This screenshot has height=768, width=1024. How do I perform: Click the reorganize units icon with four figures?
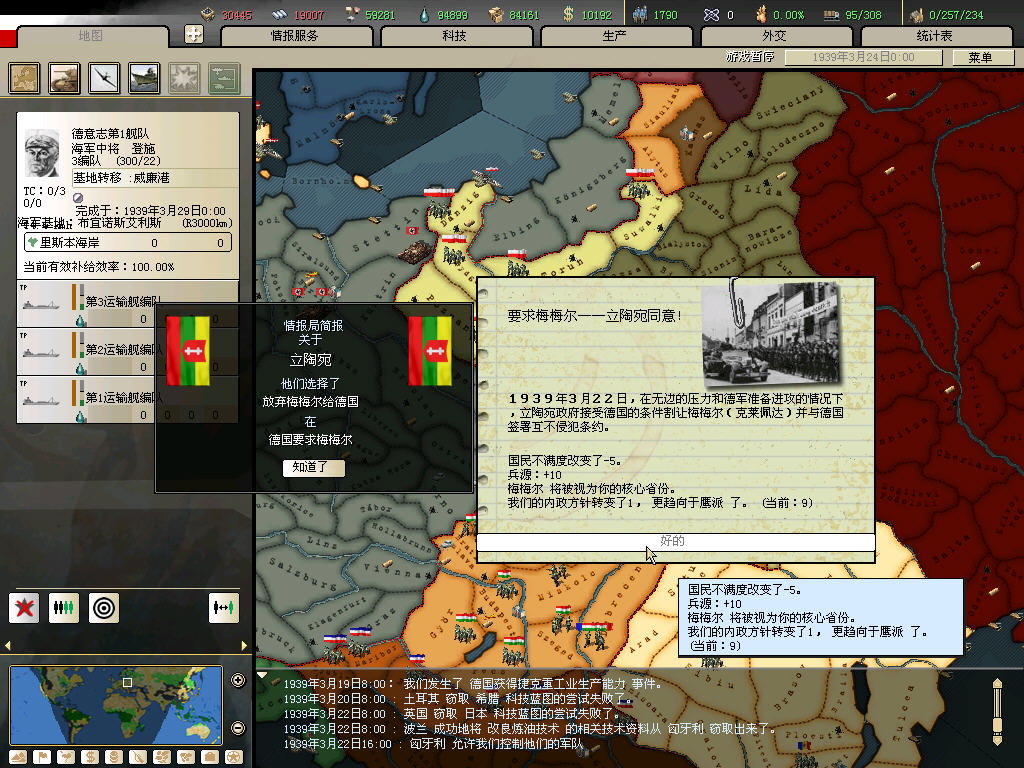(64, 608)
